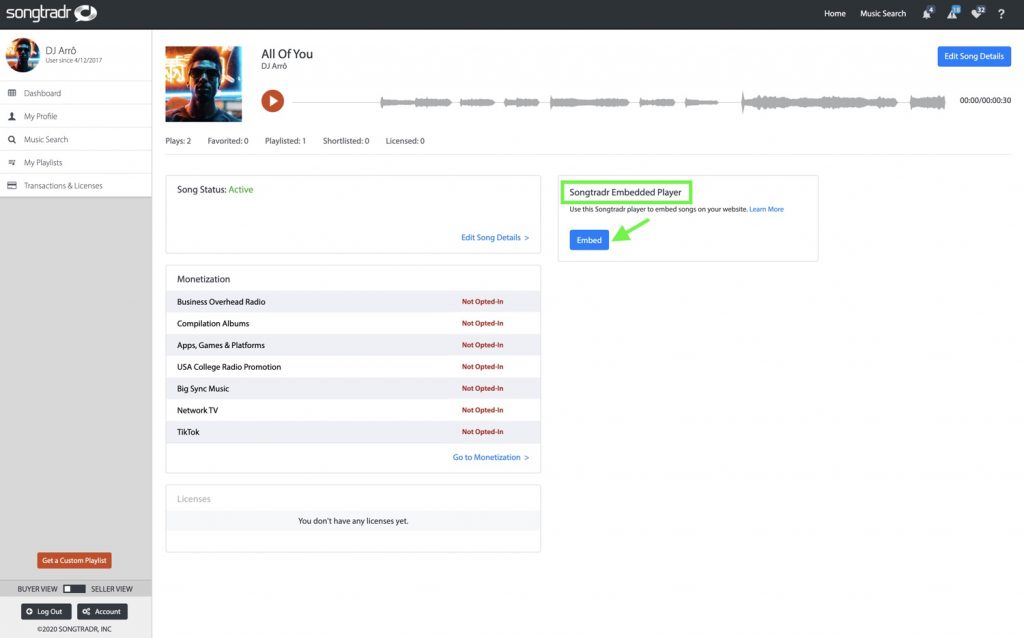Click the help question mark icon
This screenshot has height=638, width=1024.
pos(1001,14)
